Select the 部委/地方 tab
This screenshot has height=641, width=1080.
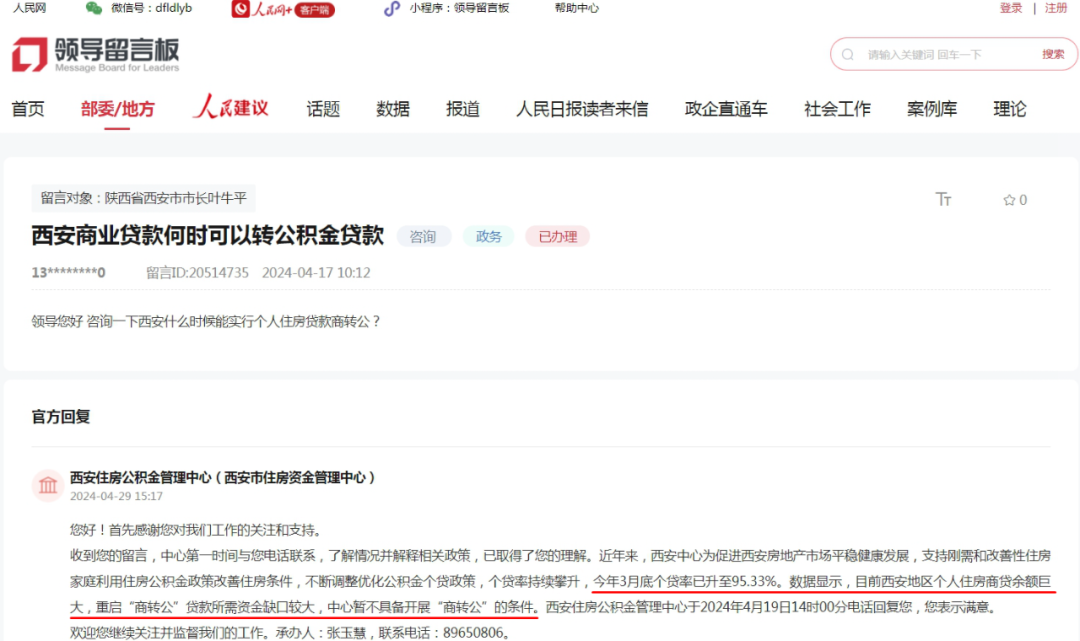tap(118, 109)
